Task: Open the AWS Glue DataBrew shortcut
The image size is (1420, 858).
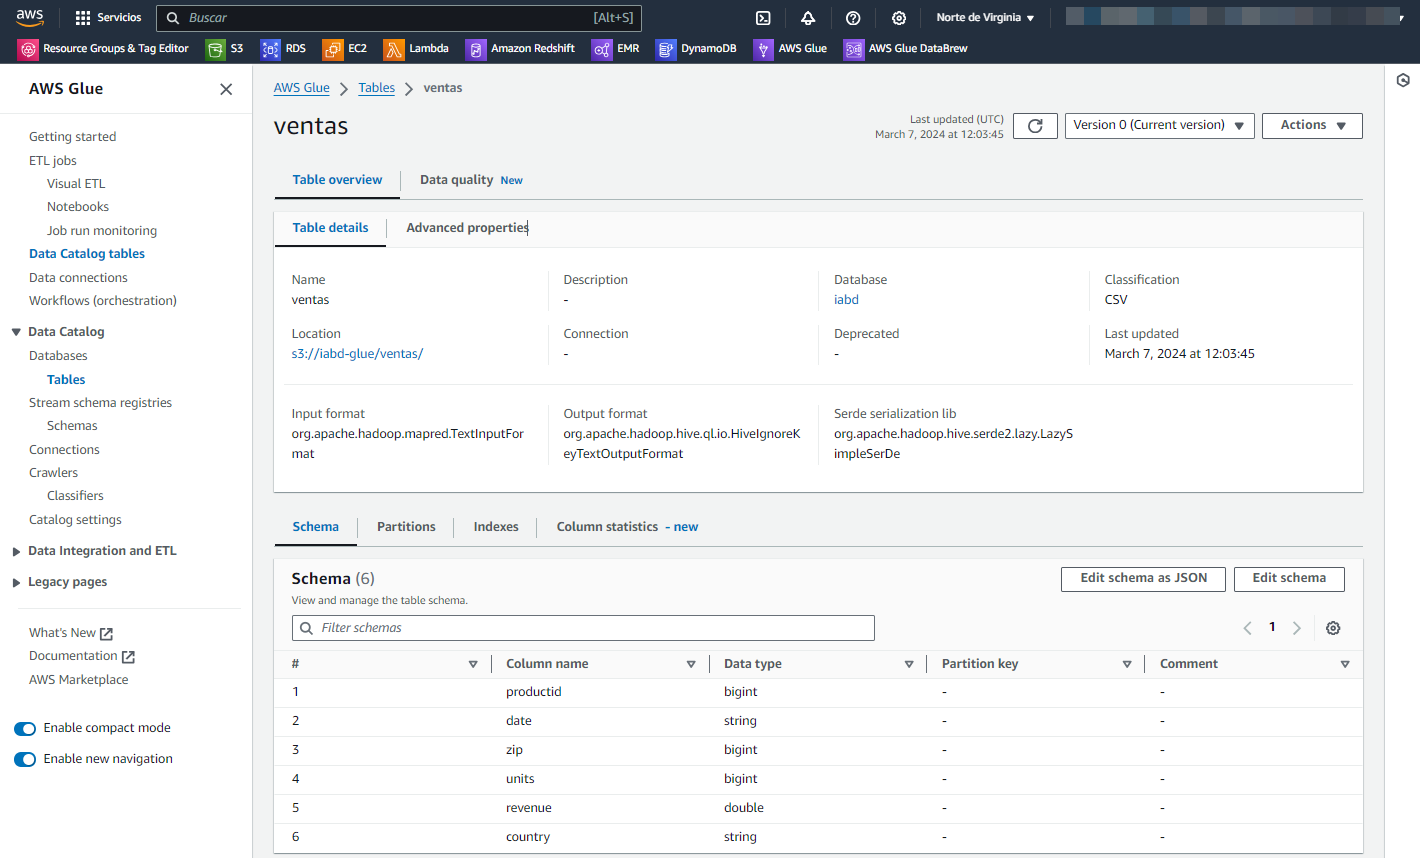Action: (906, 48)
